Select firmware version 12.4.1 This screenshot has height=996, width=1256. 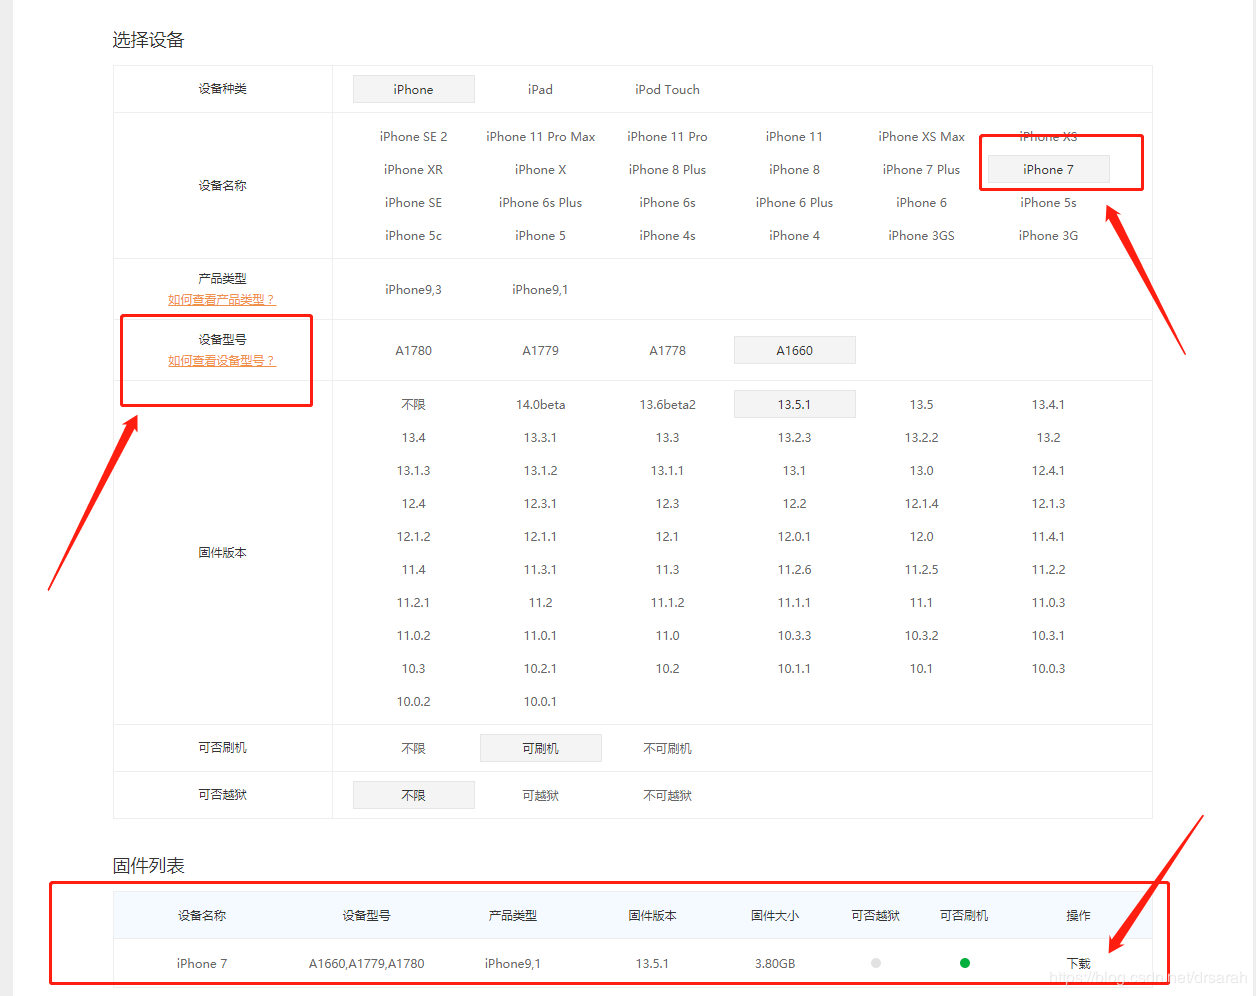tap(1048, 471)
